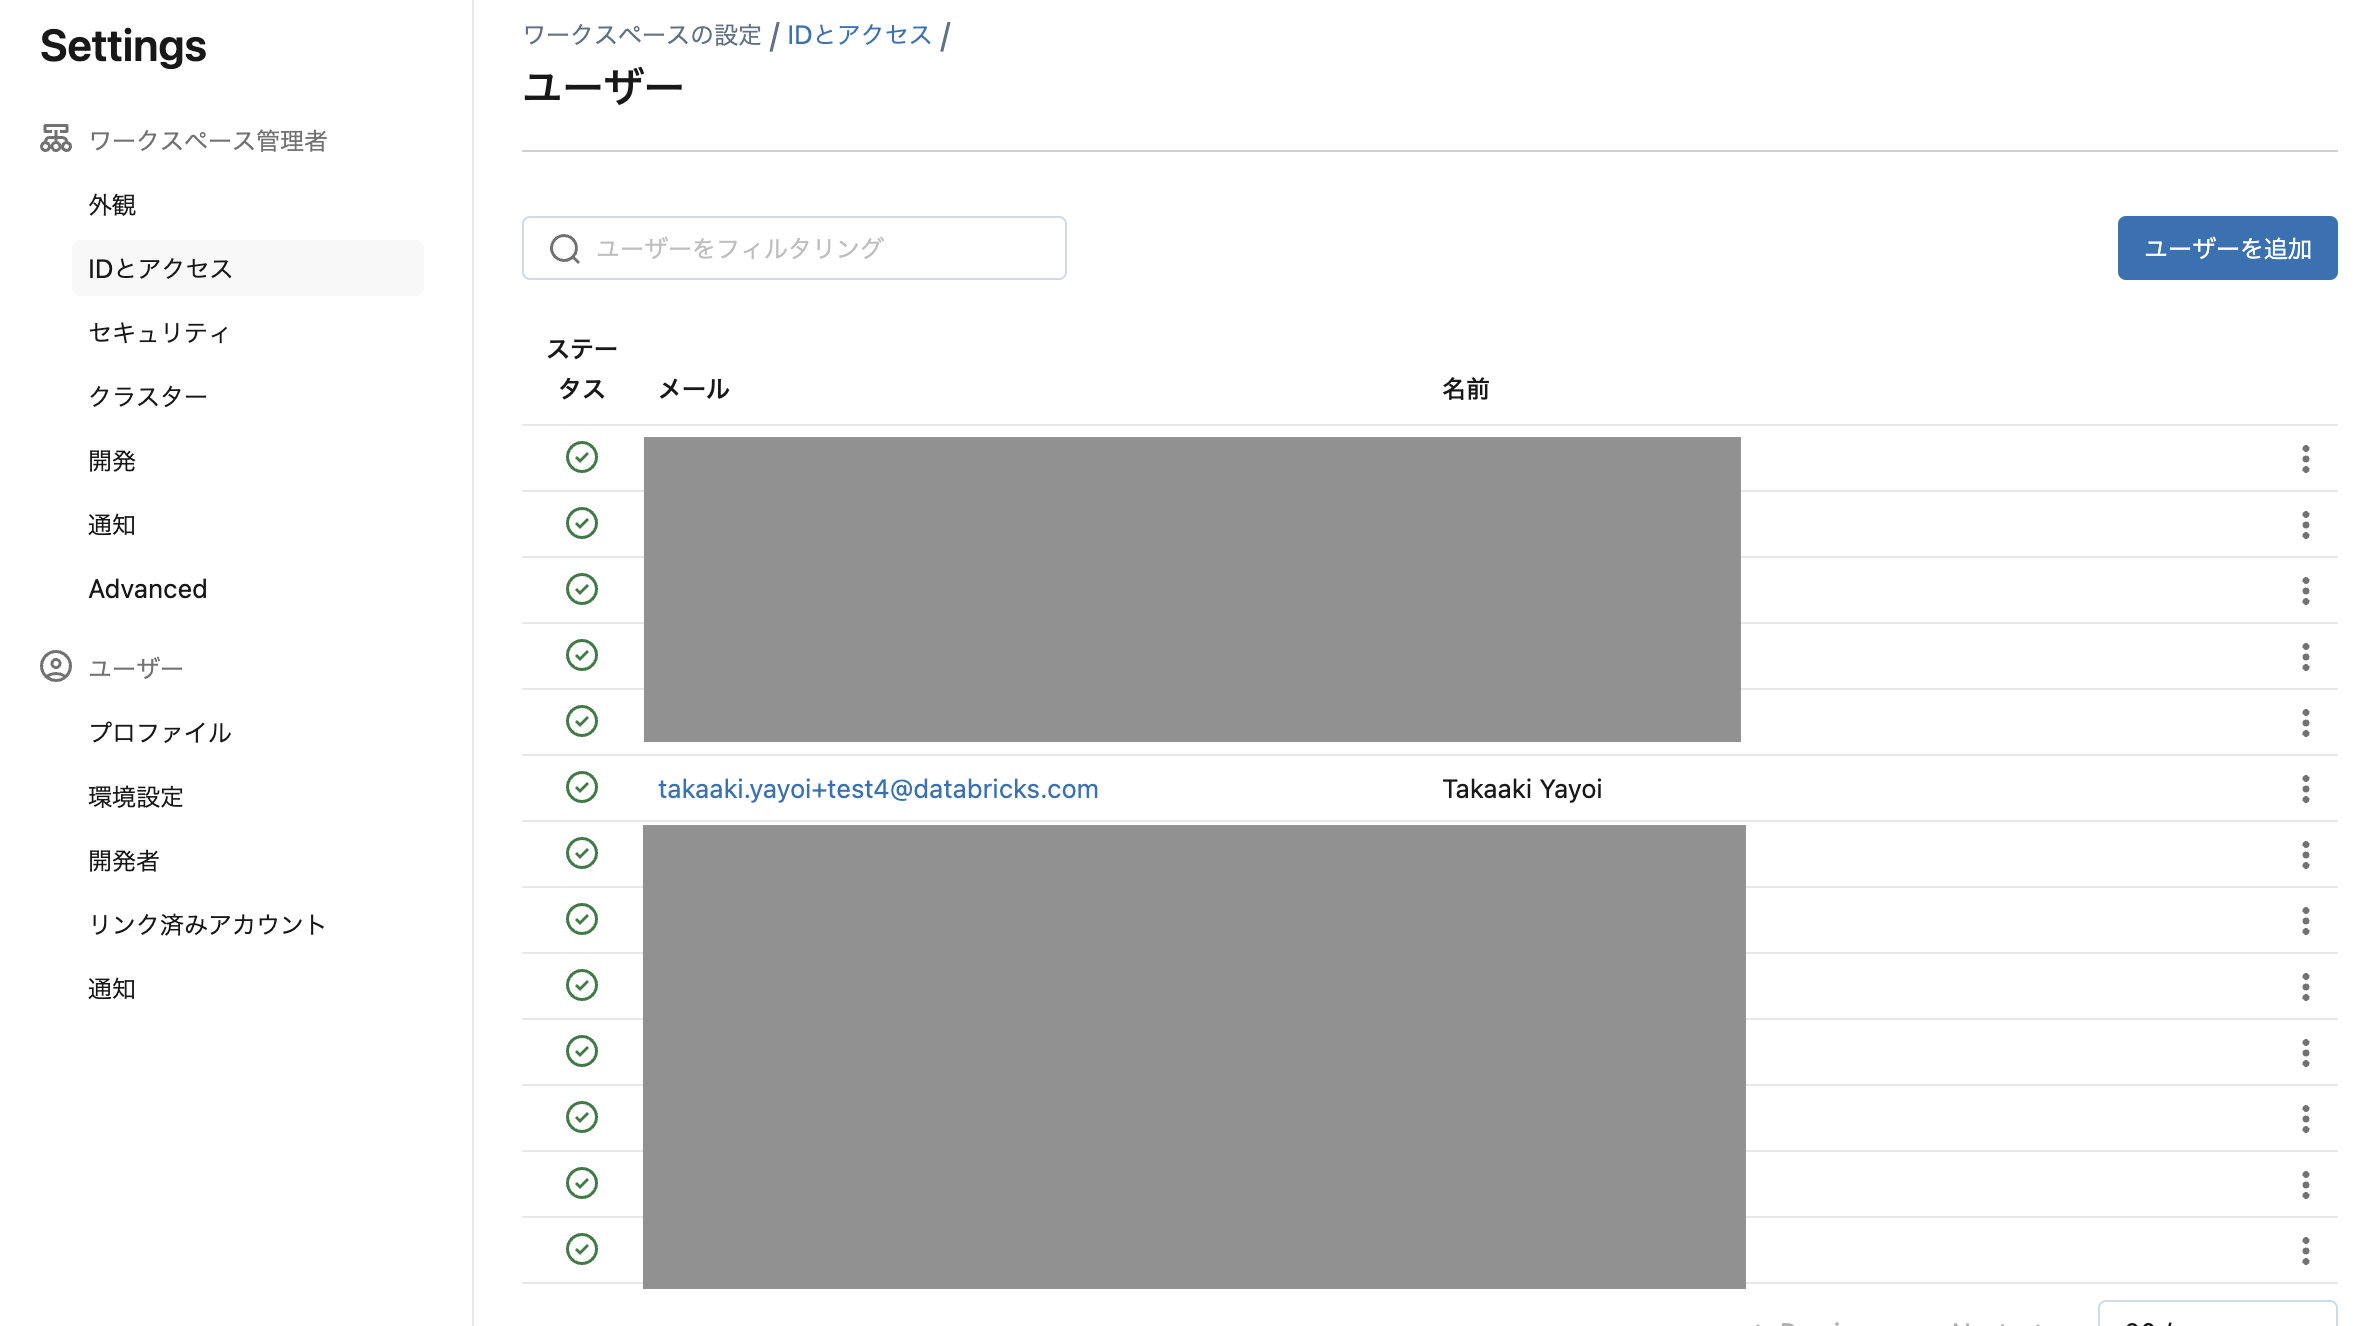Open the Advanced settings page
This screenshot has height=1326, width=2376.
pyautogui.click(x=147, y=588)
